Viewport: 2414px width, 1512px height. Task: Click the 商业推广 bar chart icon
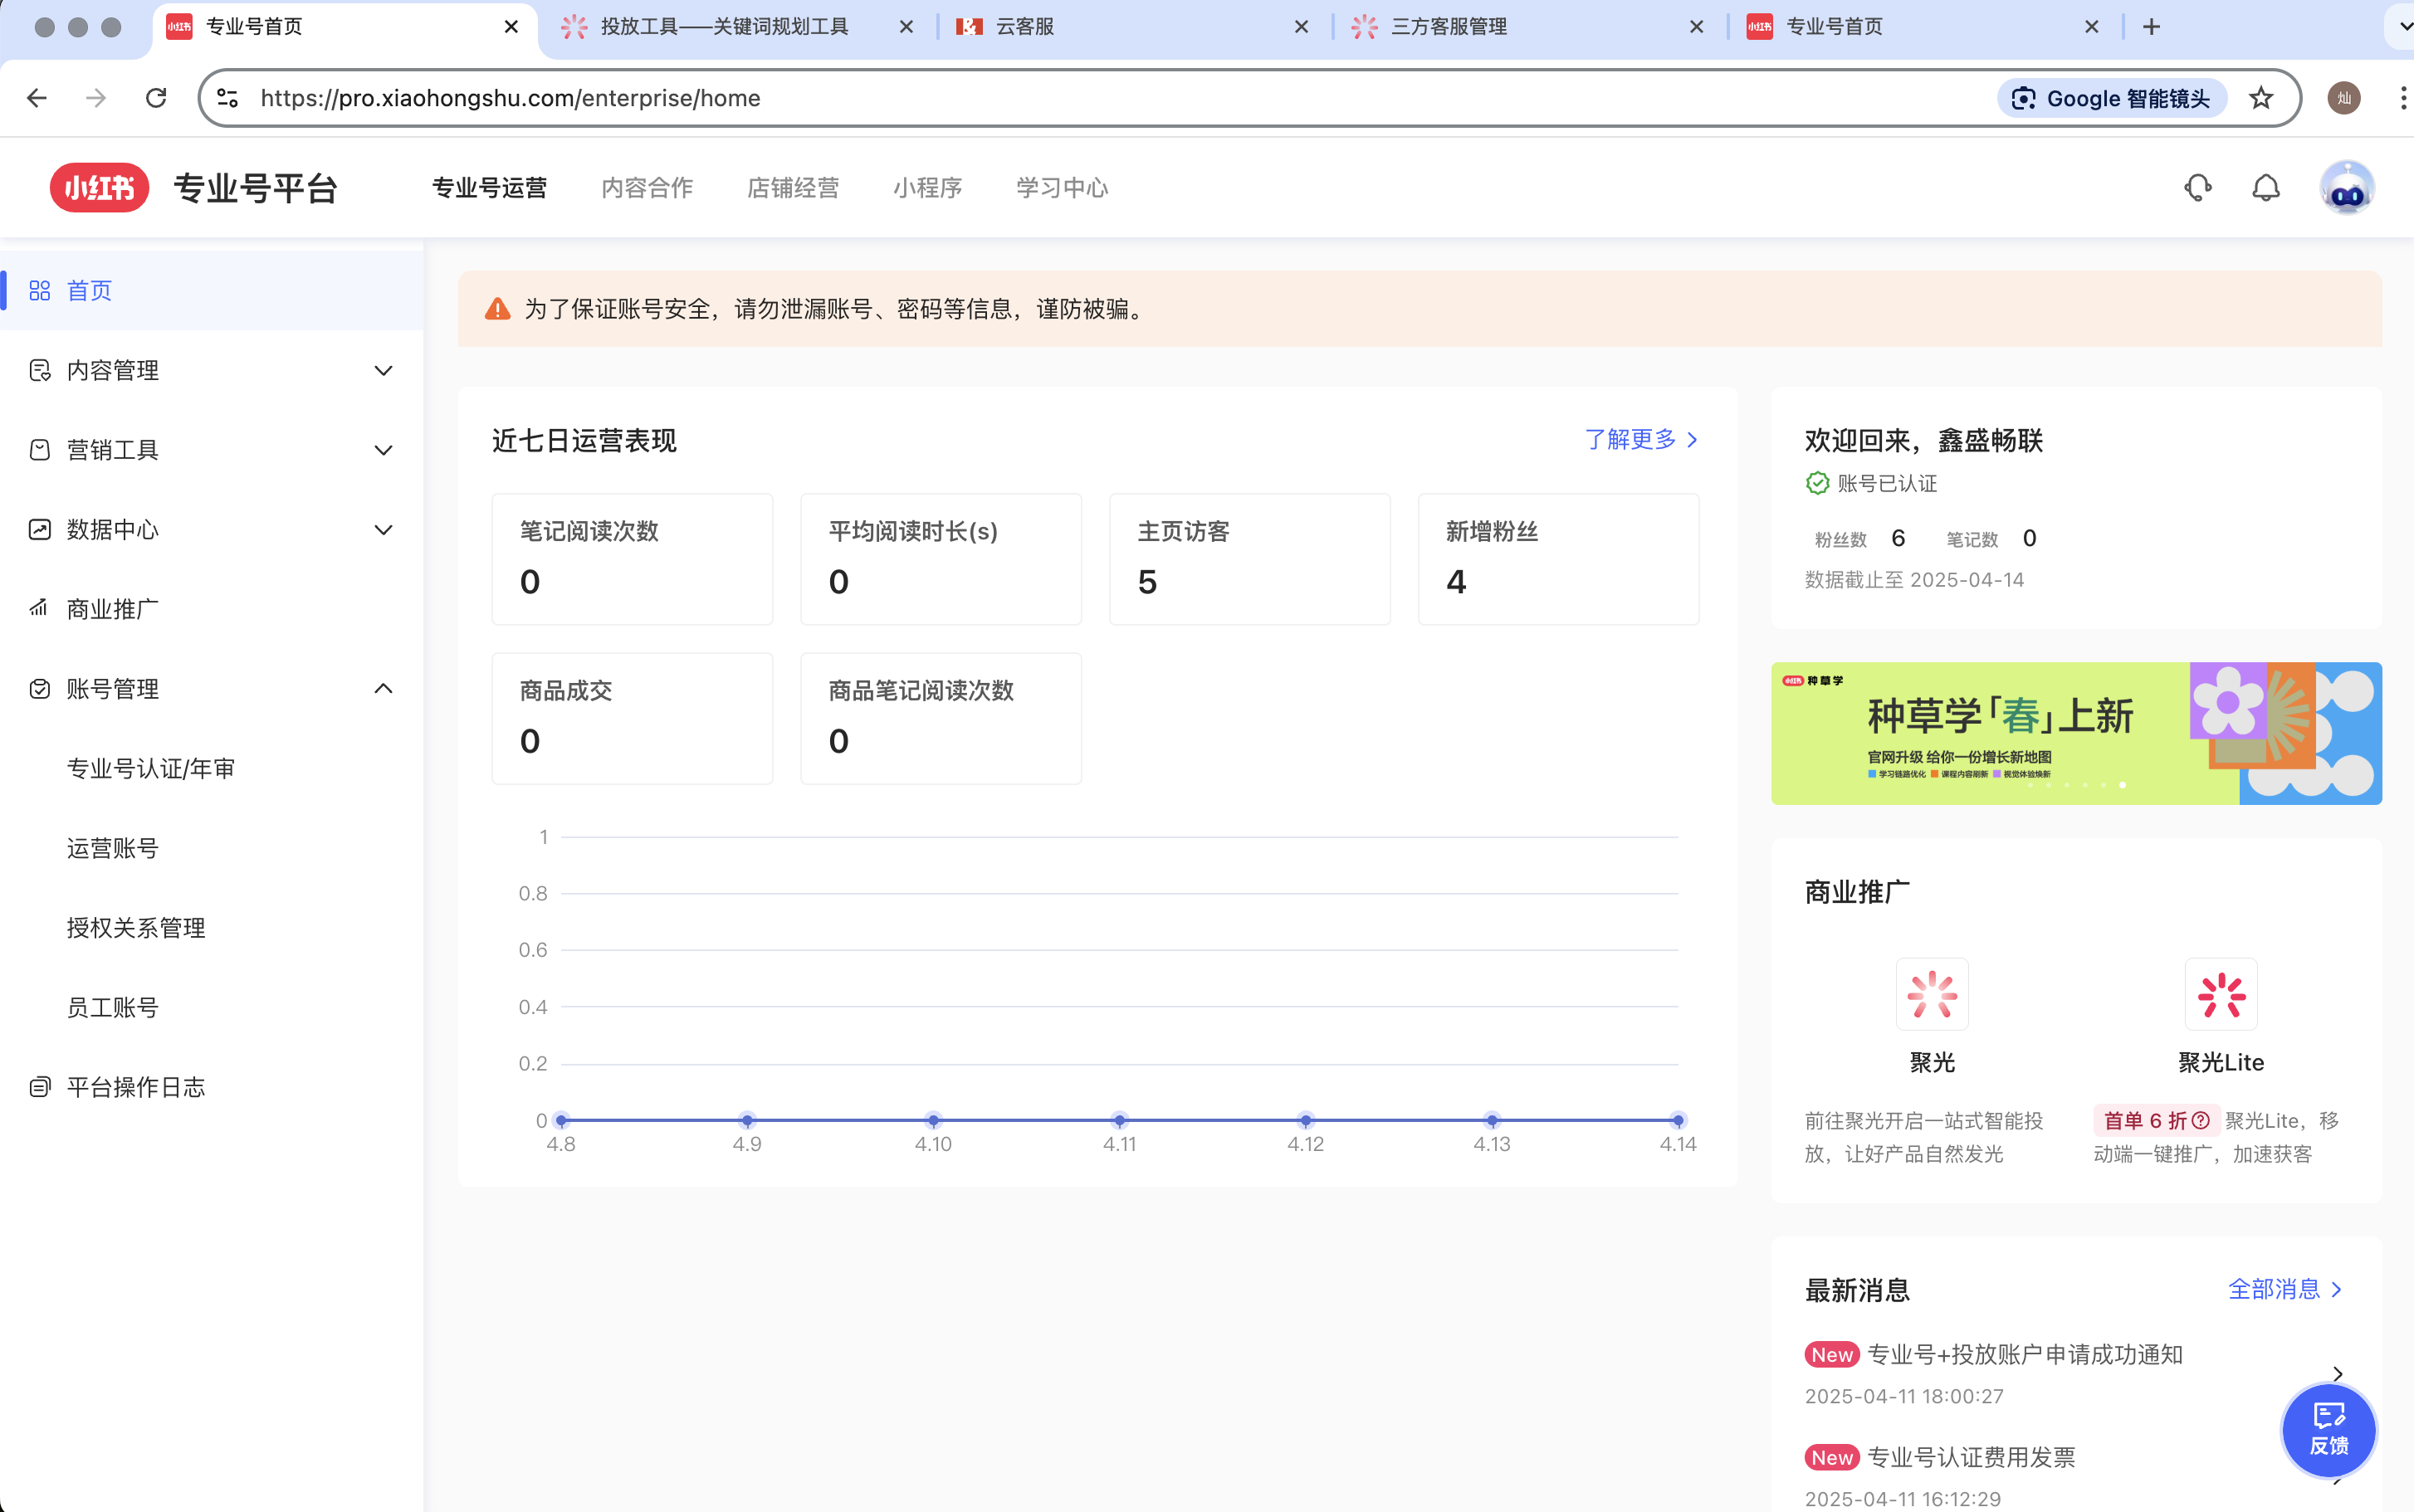click(x=40, y=608)
